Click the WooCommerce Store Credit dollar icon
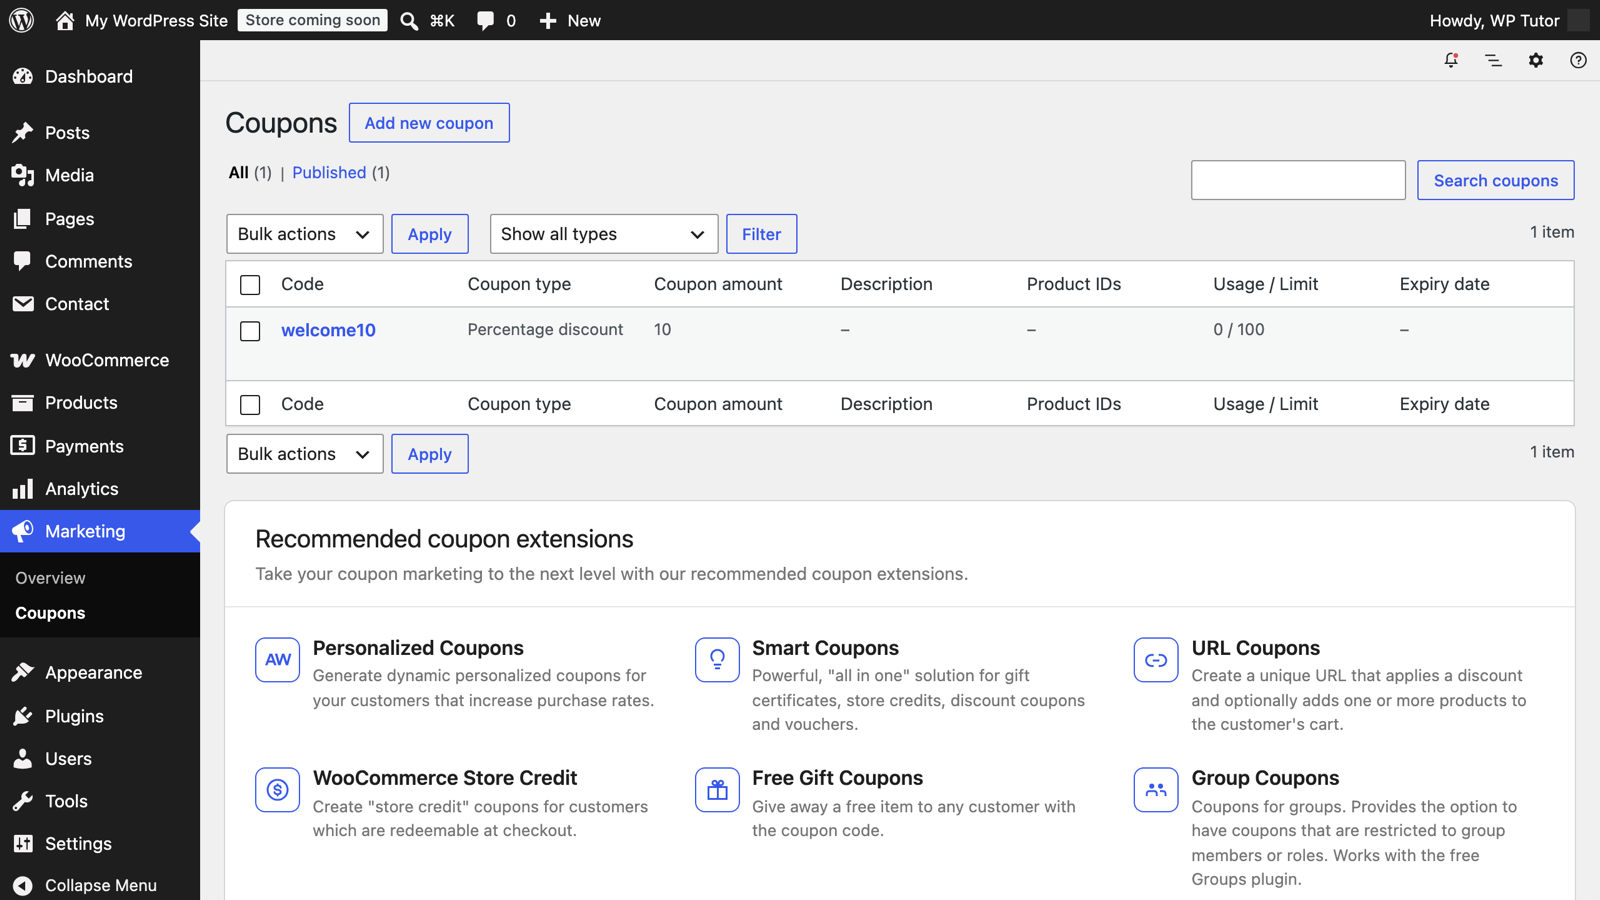This screenshot has height=900, width=1600. tap(277, 790)
